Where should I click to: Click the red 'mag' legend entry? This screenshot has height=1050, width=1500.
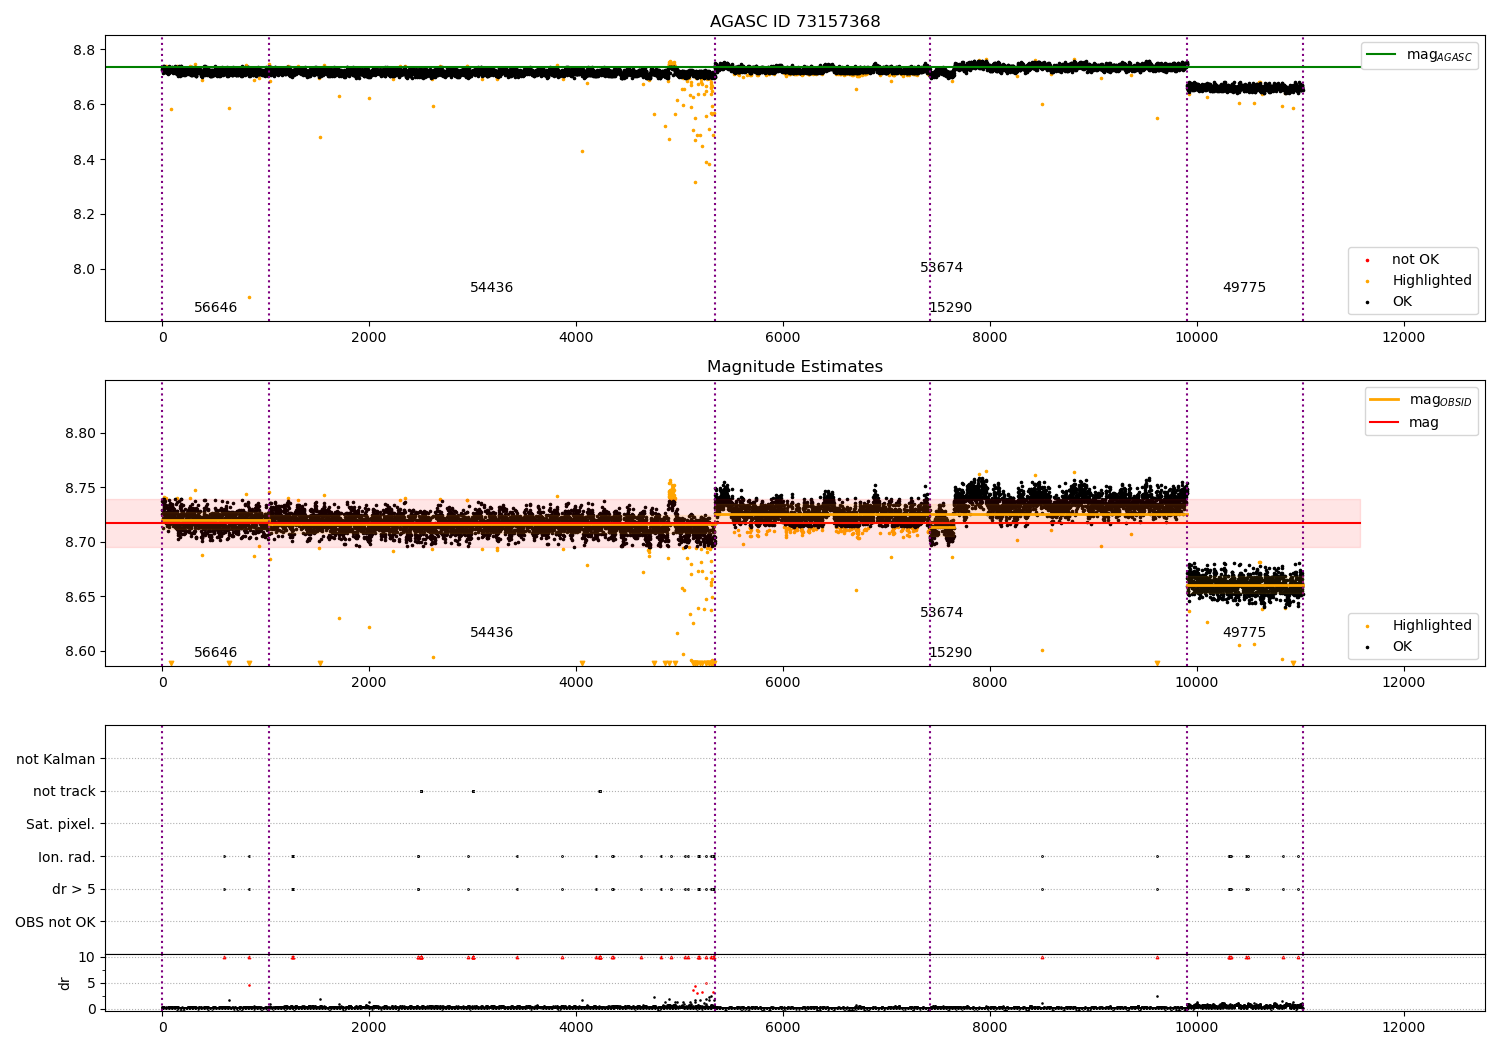(x=1404, y=422)
